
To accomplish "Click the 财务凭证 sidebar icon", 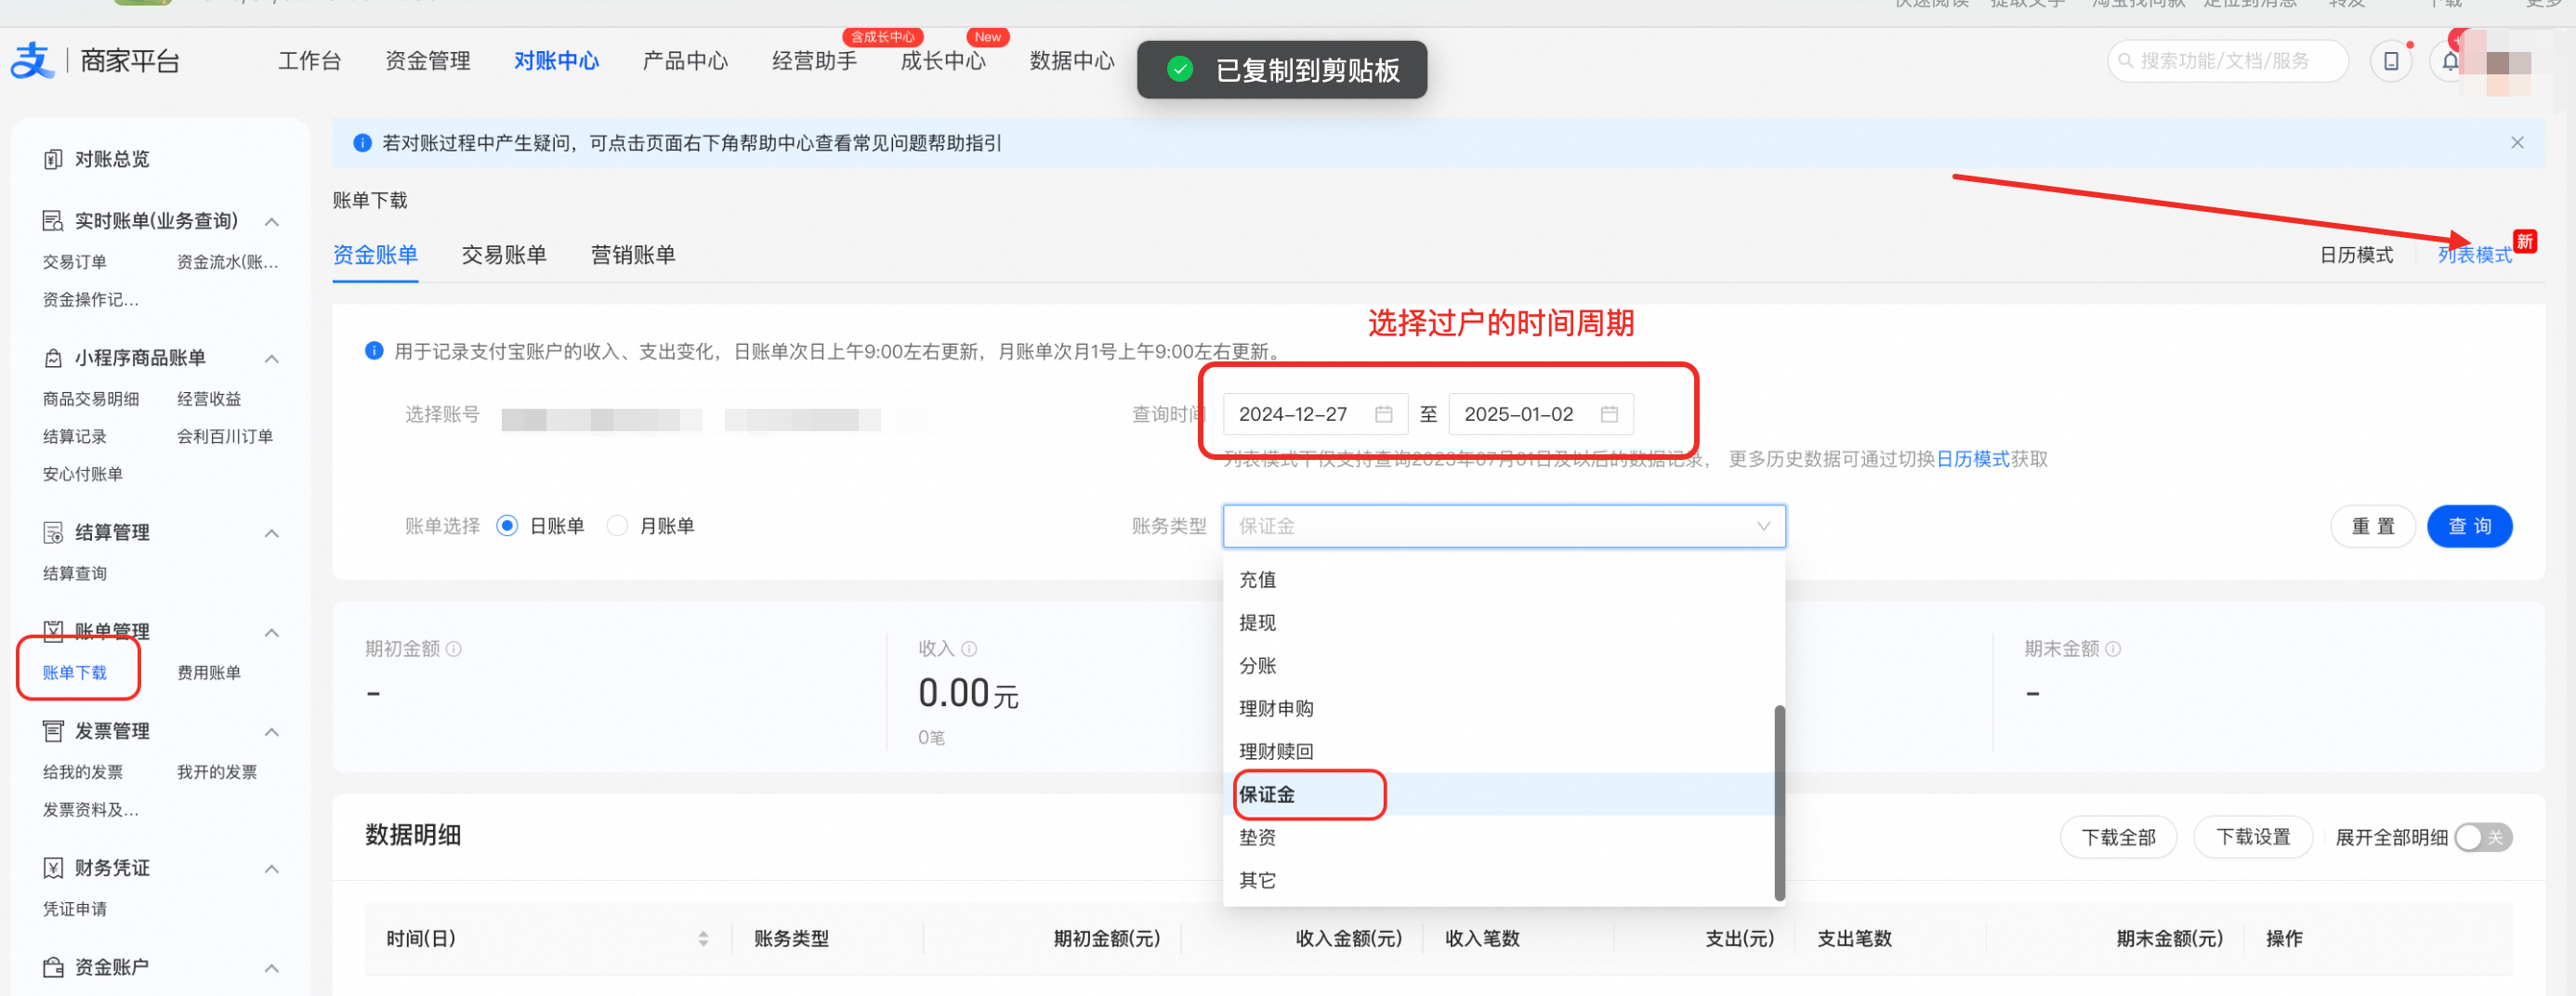I will (x=53, y=868).
